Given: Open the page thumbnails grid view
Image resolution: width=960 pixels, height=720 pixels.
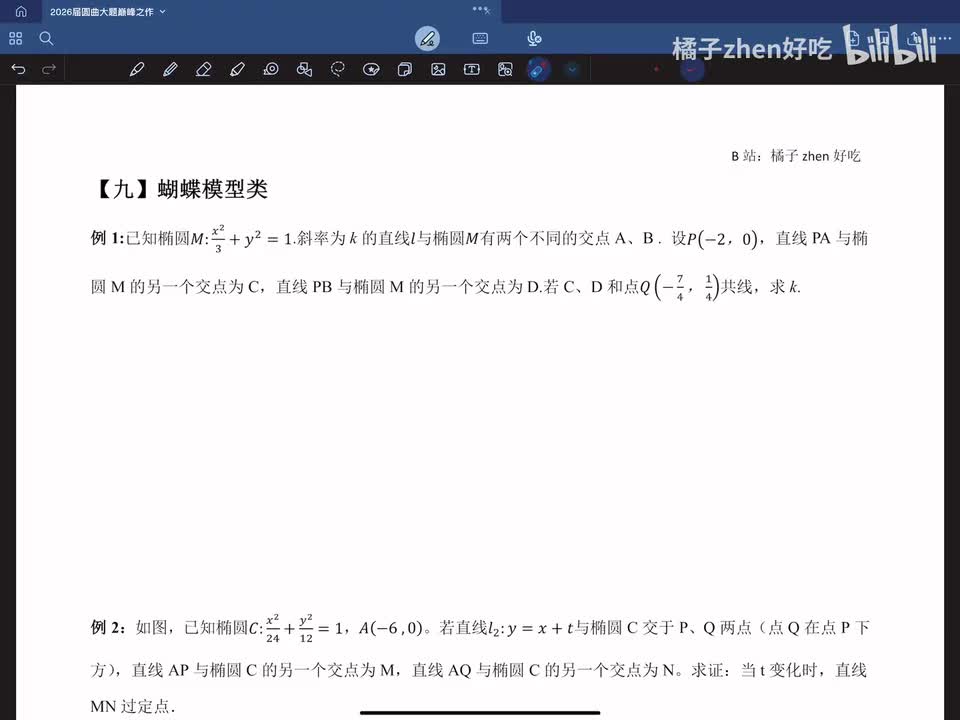Looking at the screenshot, I should coord(16,39).
